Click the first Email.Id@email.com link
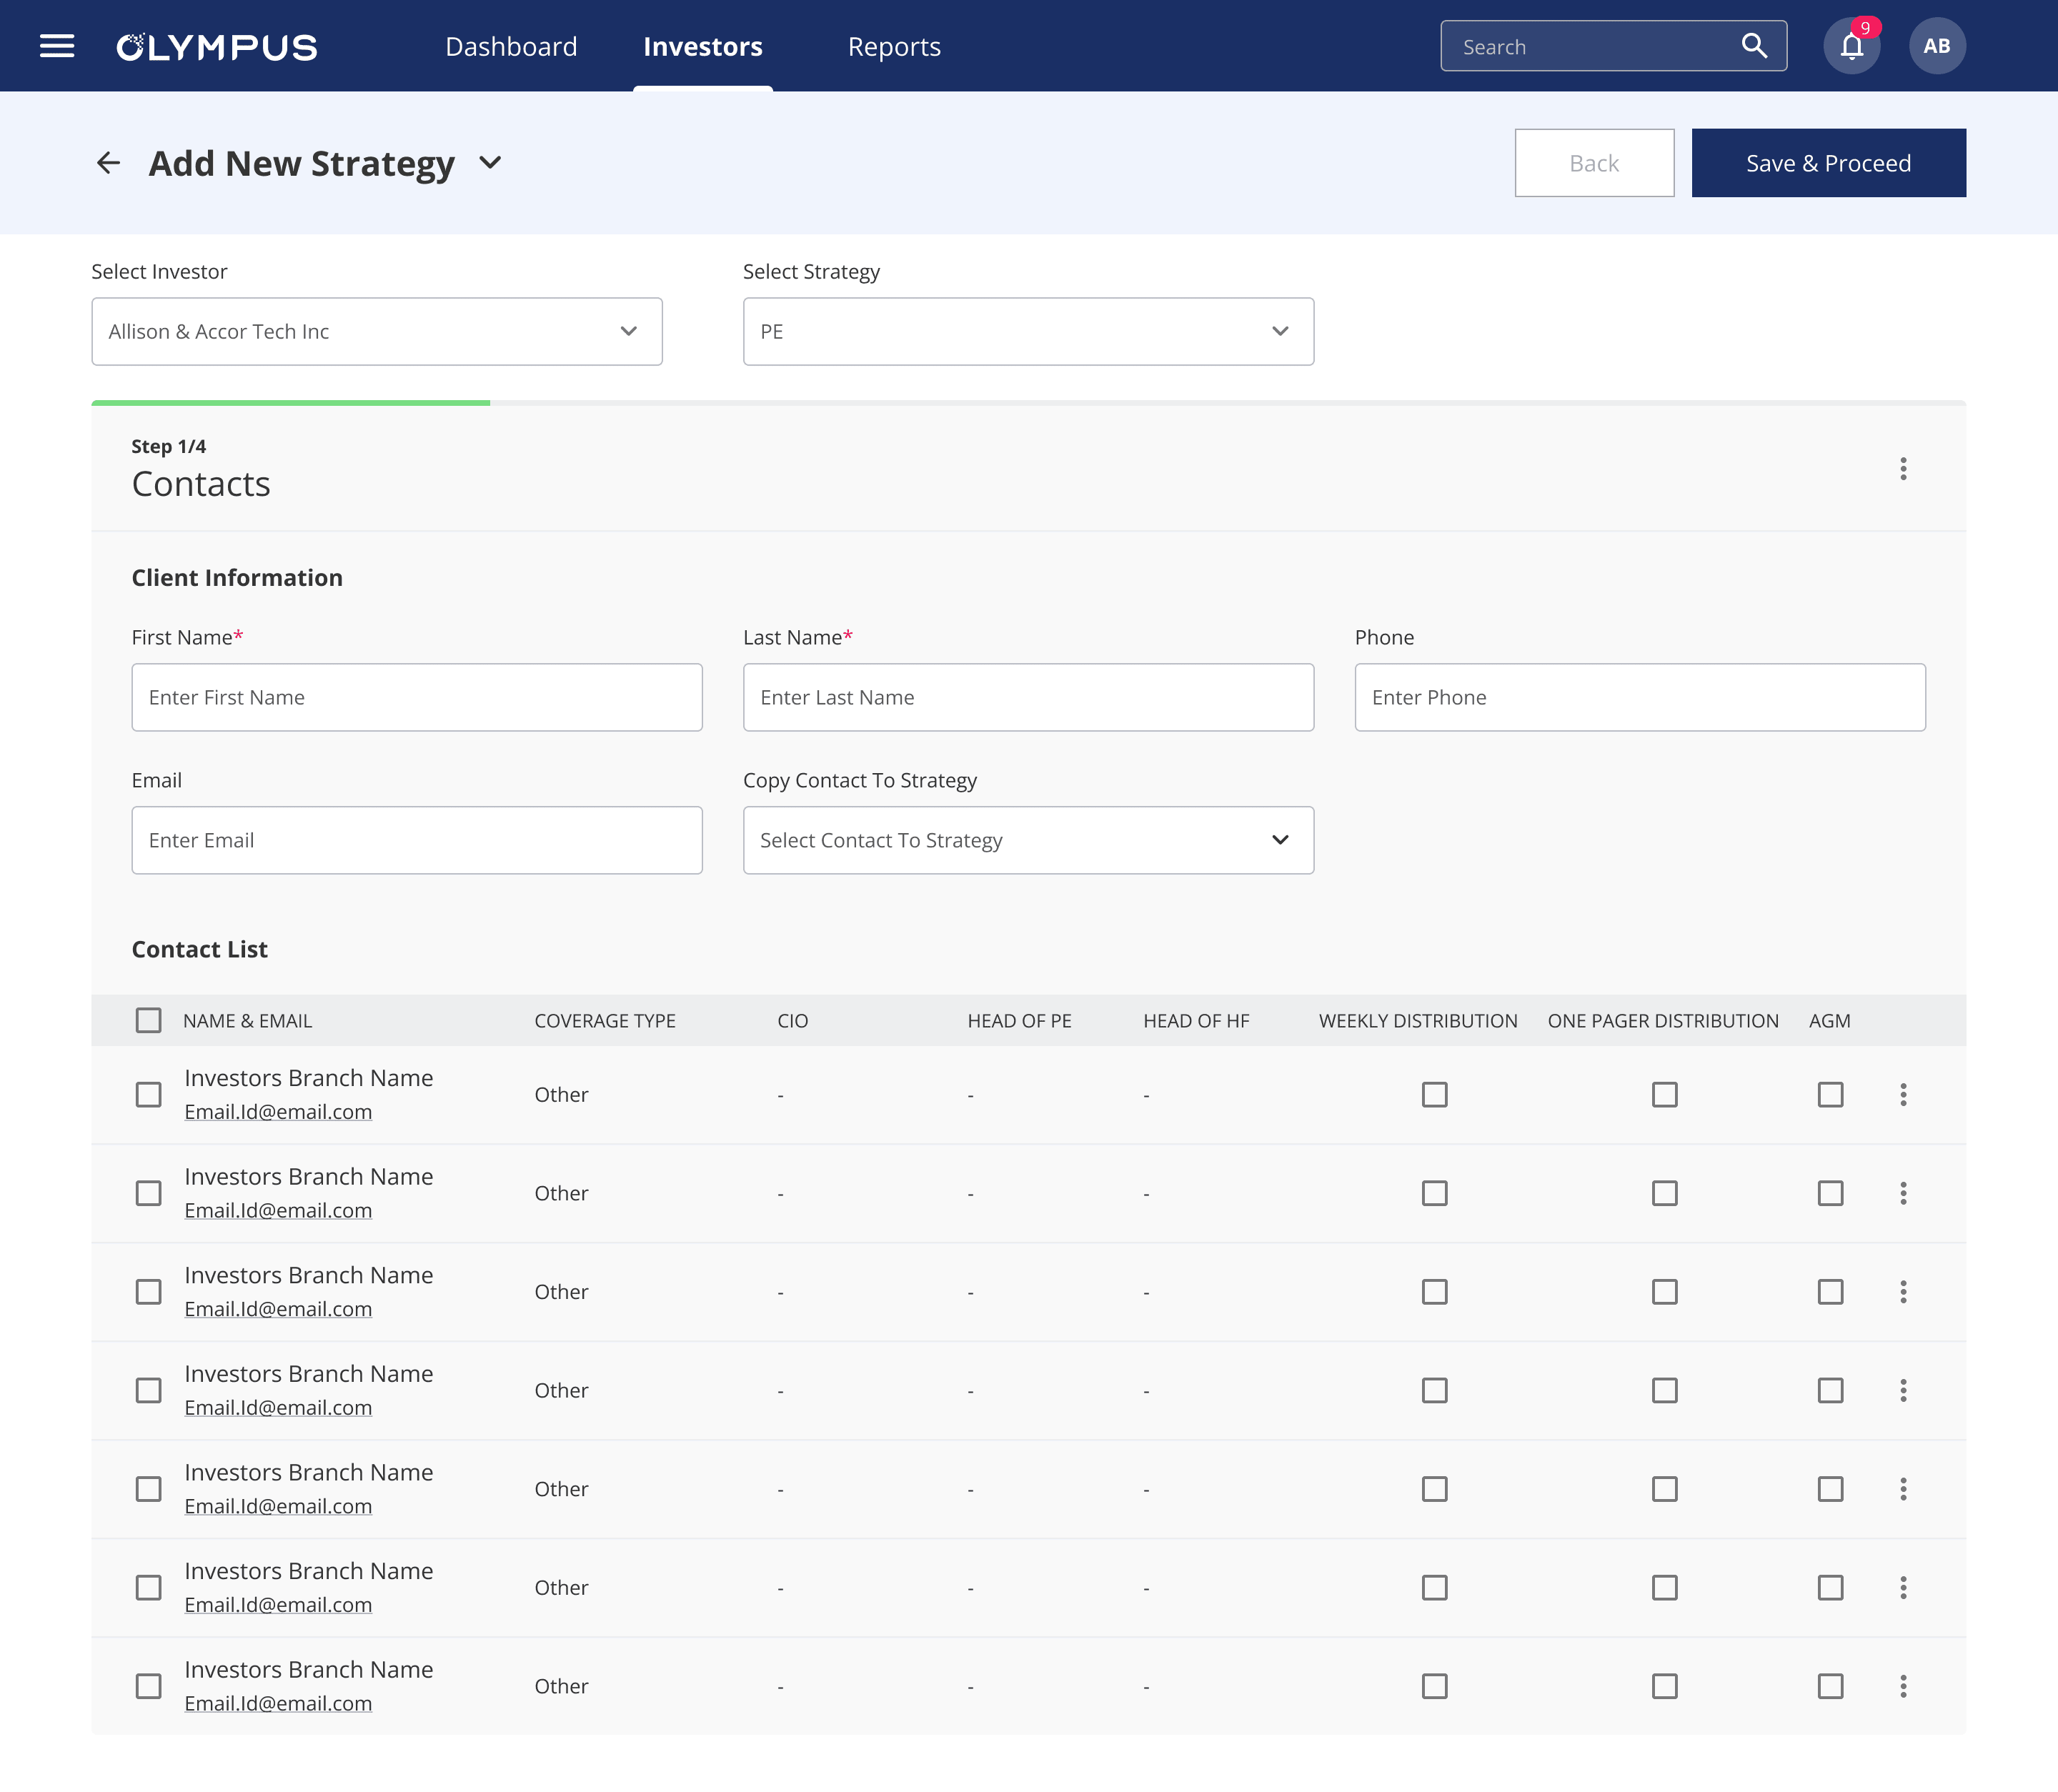Viewport: 2058px width, 1792px height. pos(278,1112)
